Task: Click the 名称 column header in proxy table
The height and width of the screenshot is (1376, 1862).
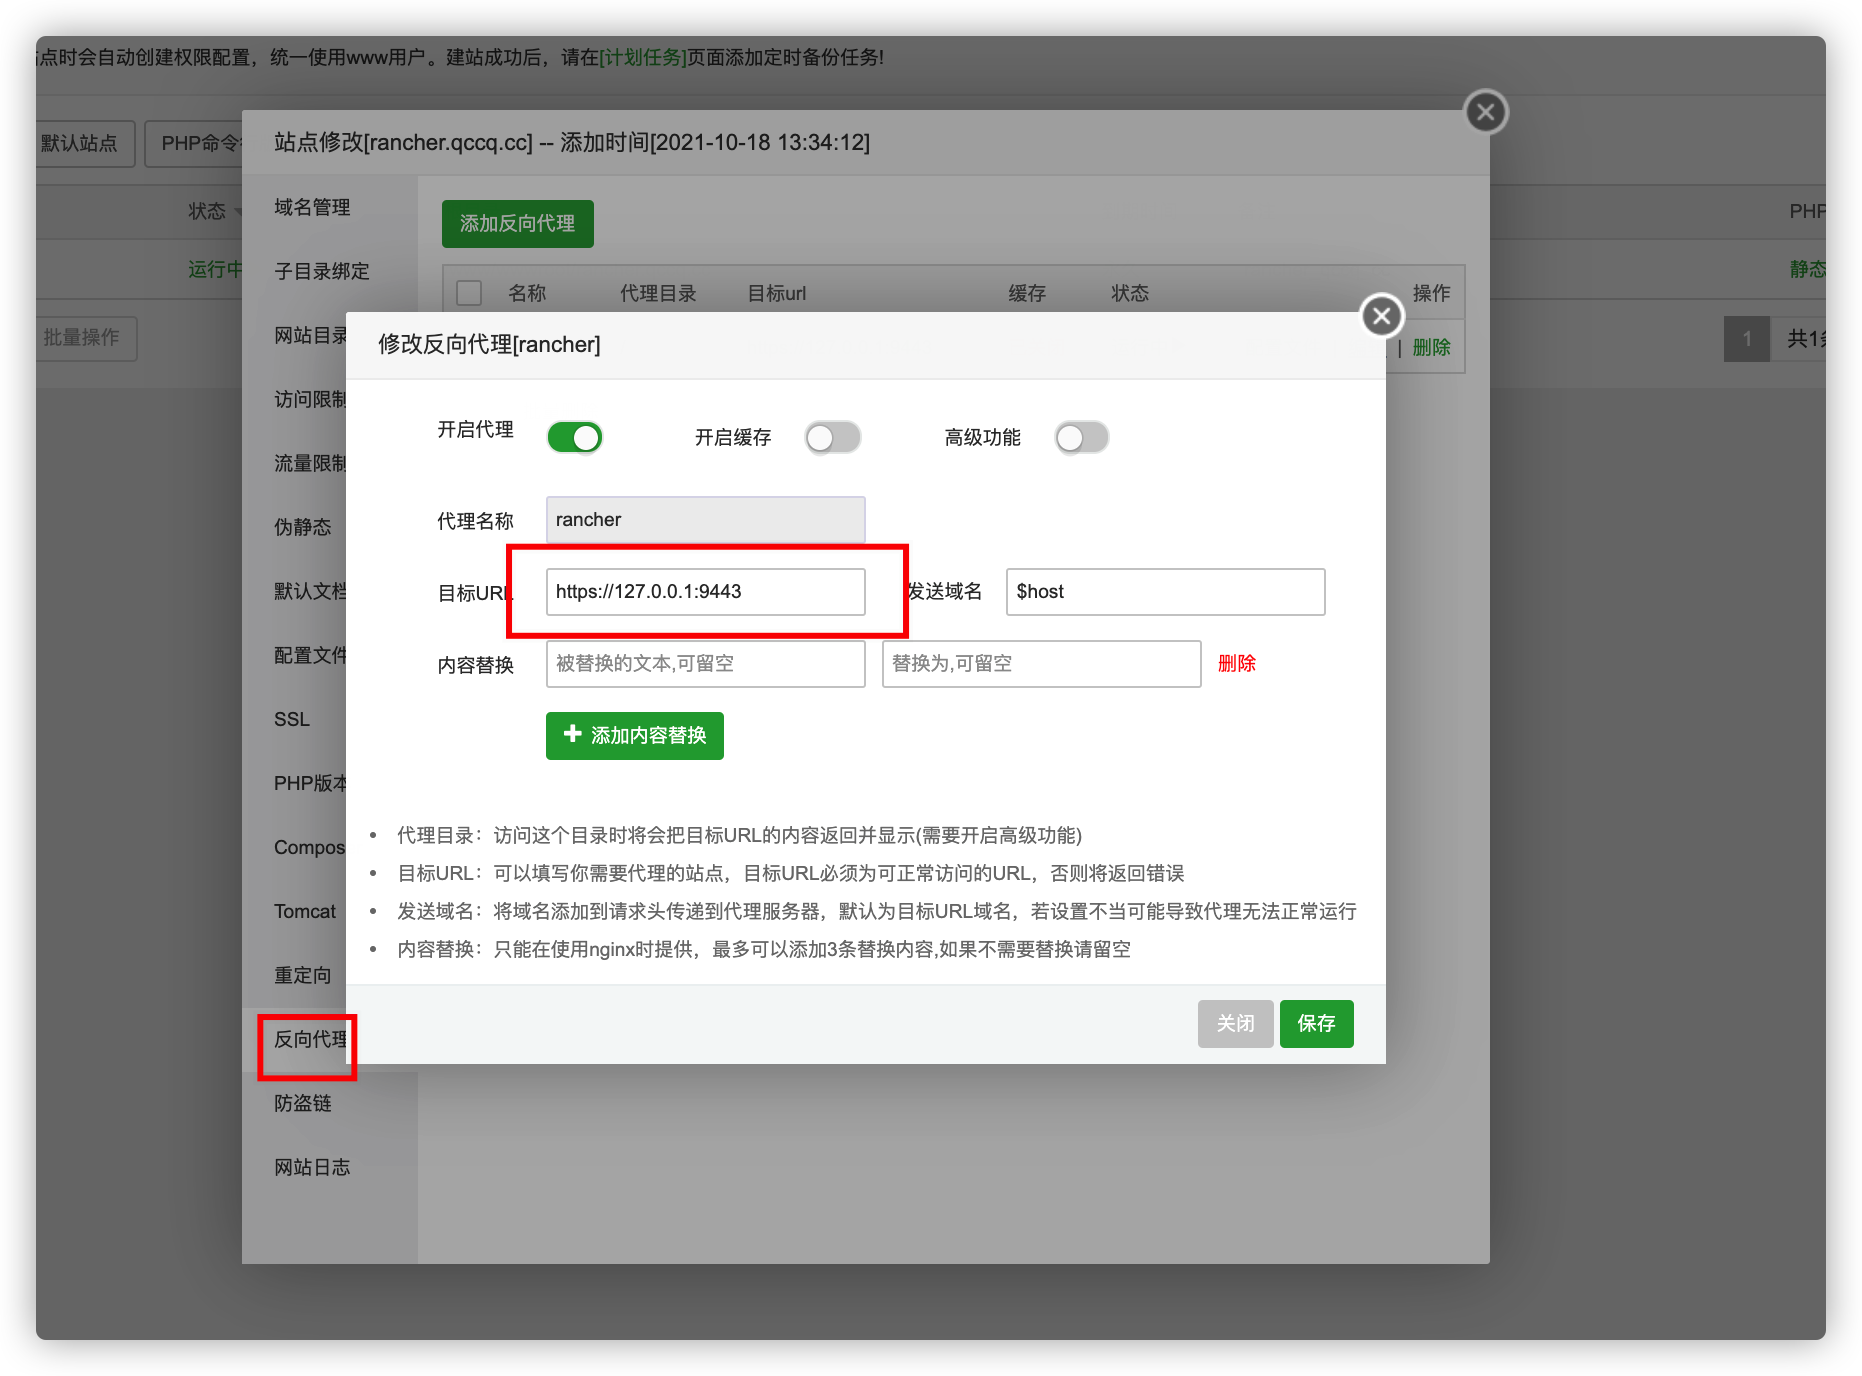Action: (527, 294)
